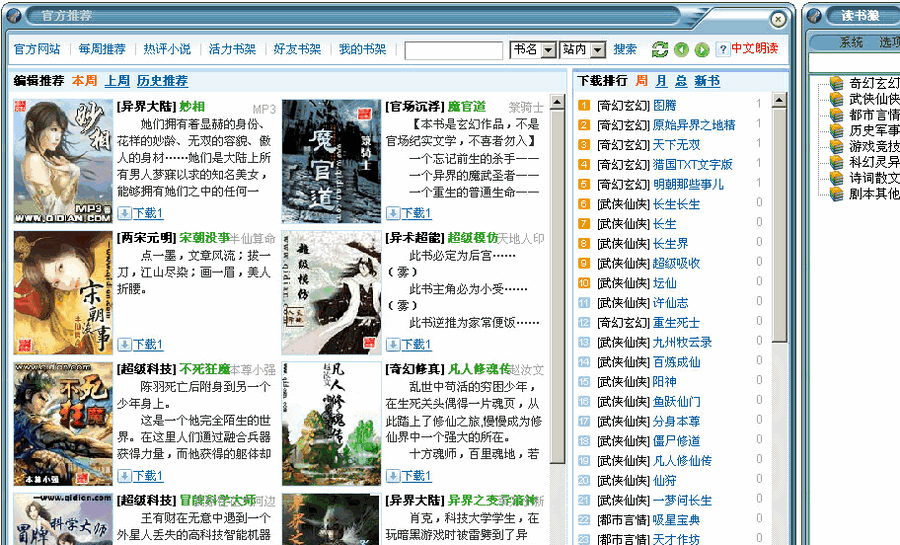Screen dimensions: 900x545
Task: Show 新书 download ranking
Action: coord(707,81)
